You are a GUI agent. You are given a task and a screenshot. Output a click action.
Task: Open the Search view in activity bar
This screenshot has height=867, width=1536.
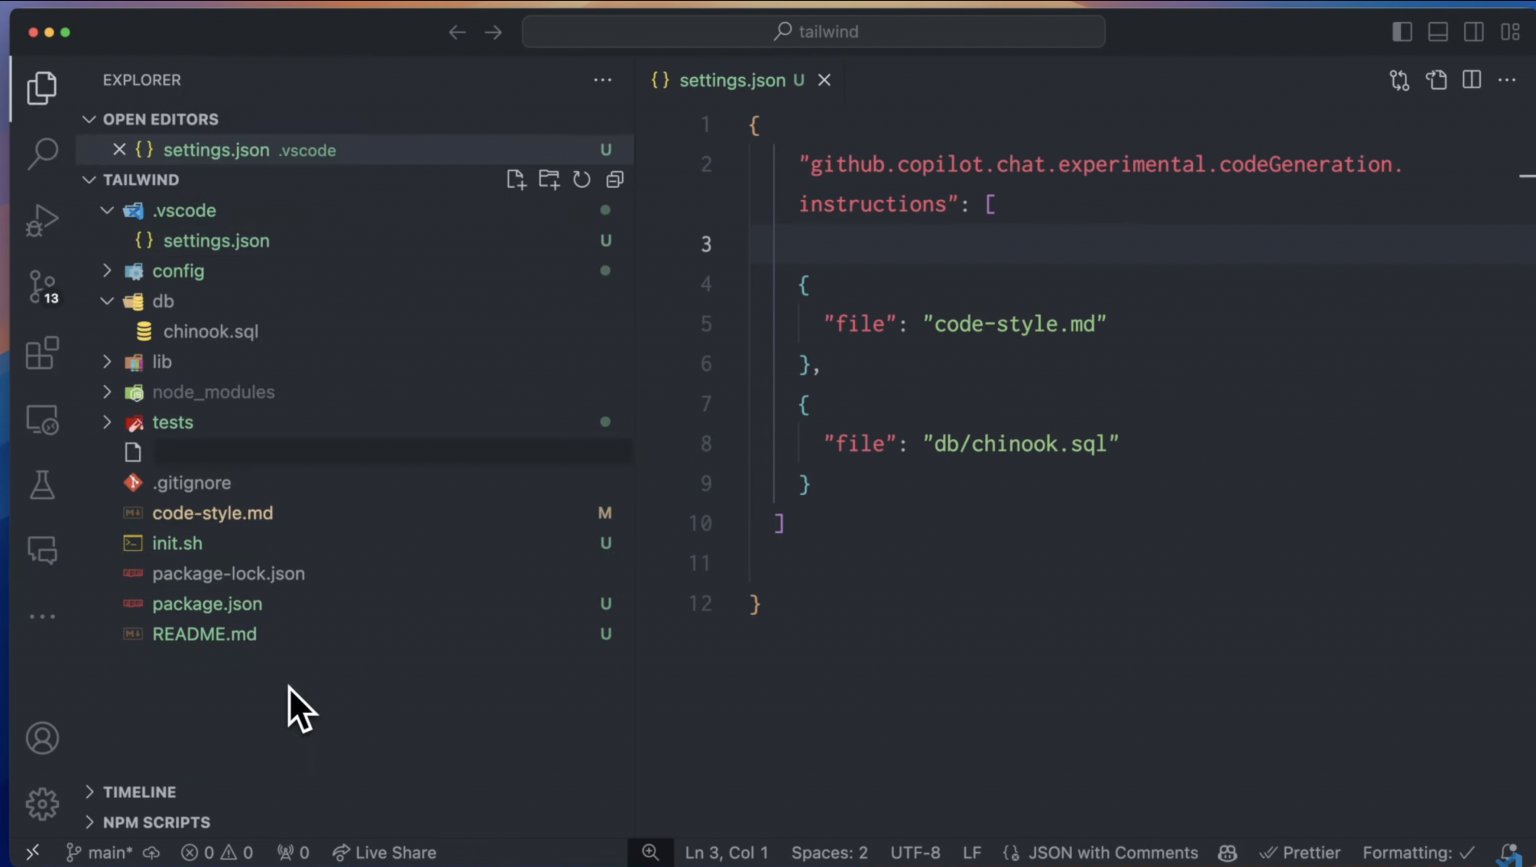pyautogui.click(x=42, y=154)
